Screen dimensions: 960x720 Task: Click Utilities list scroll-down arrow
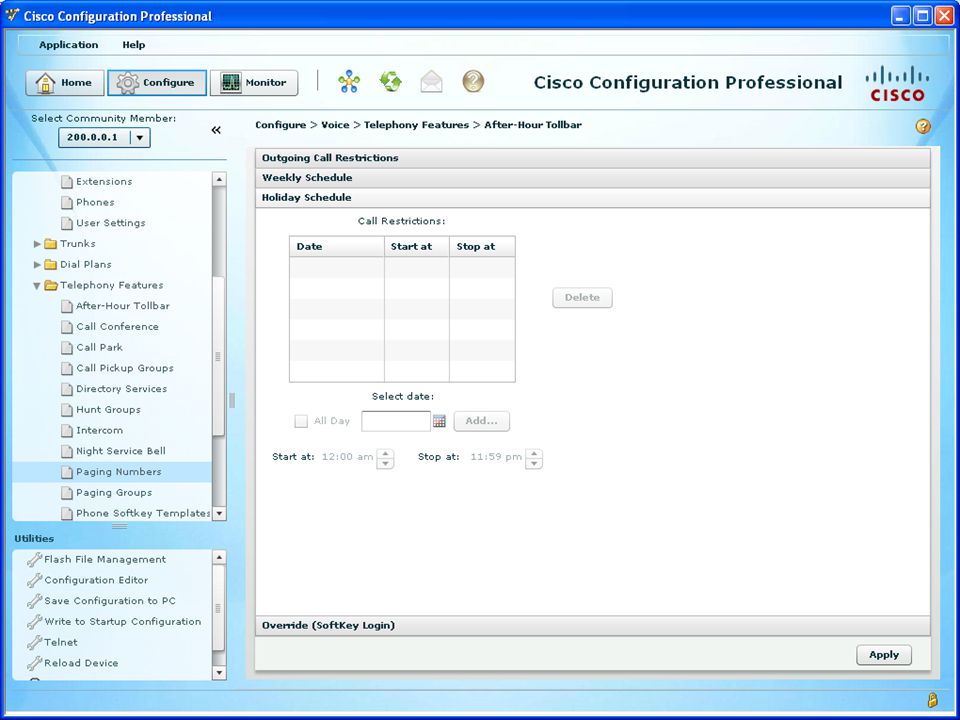pyautogui.click(x=219, y=673)
